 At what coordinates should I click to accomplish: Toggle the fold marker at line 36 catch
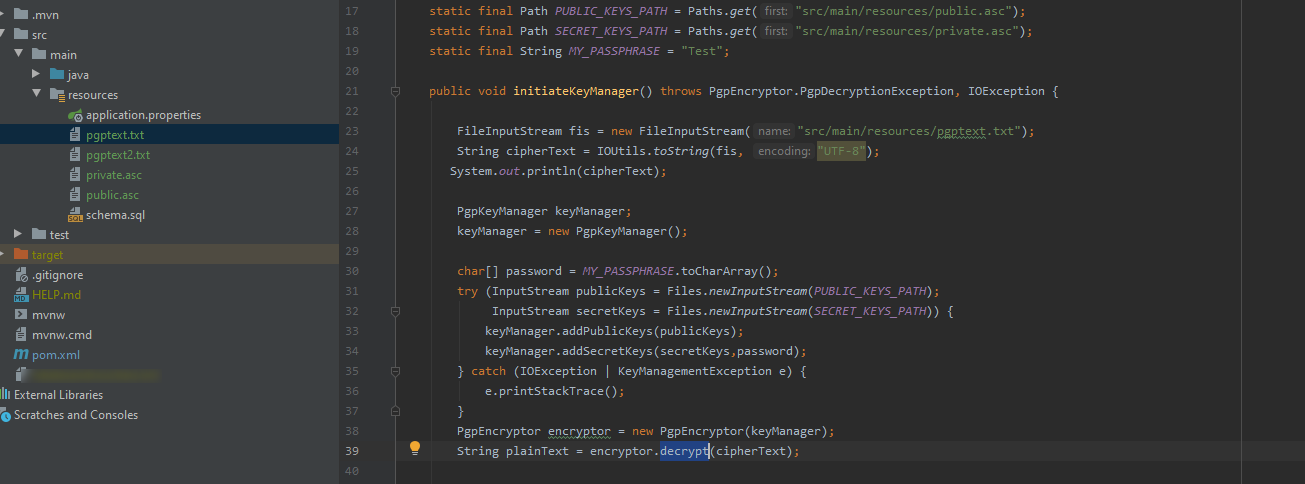pyautogui.click(x=396, y=371)
